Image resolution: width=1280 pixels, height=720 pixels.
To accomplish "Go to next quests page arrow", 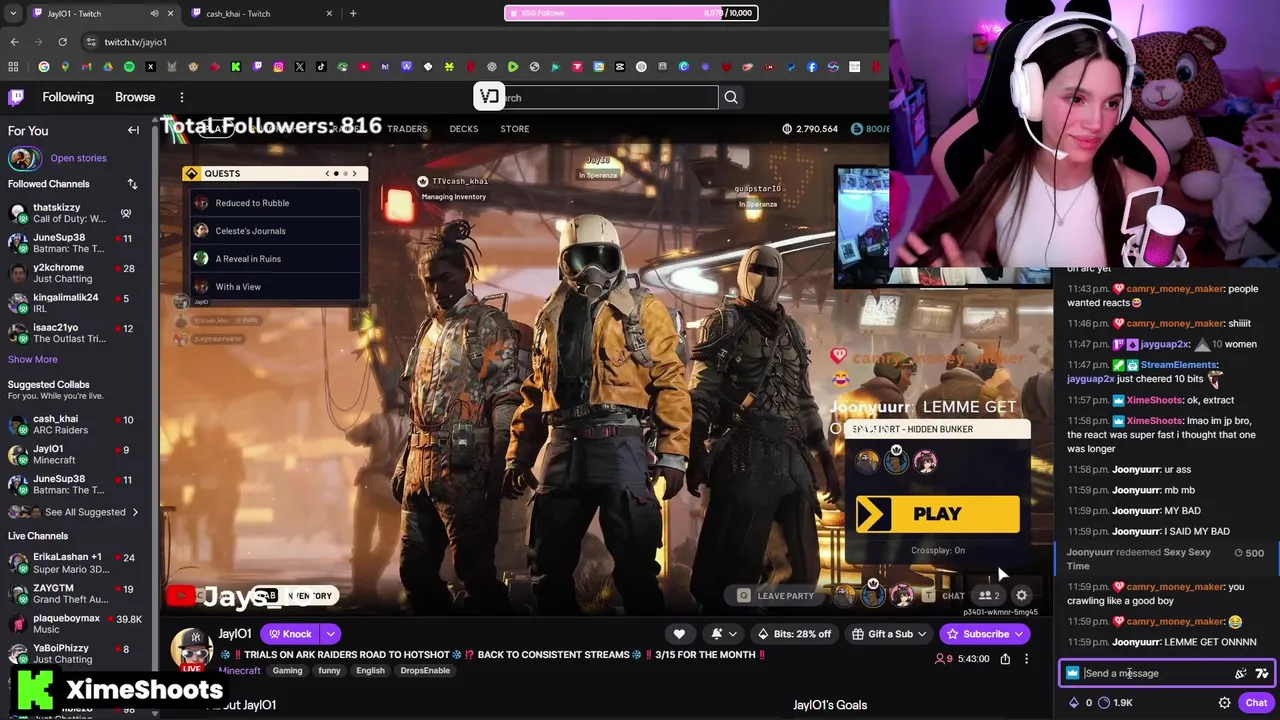I will coord(353,174).
